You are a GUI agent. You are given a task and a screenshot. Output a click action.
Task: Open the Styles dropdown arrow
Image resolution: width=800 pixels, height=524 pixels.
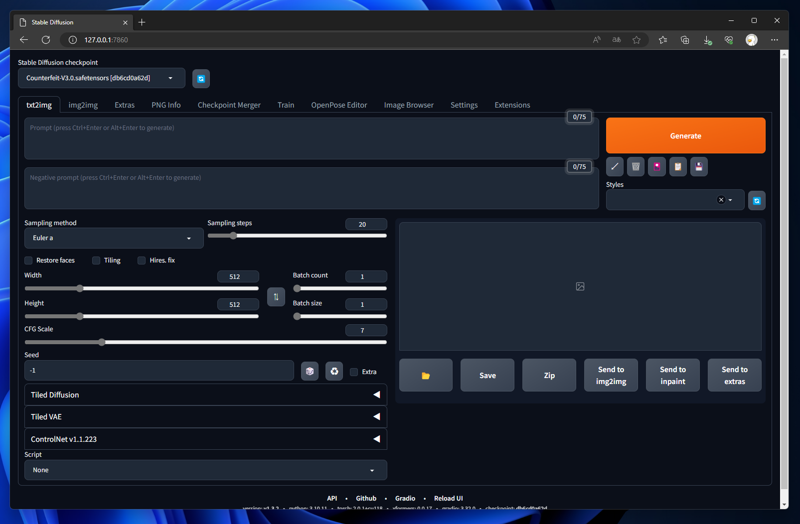click(x=730, y=200)
